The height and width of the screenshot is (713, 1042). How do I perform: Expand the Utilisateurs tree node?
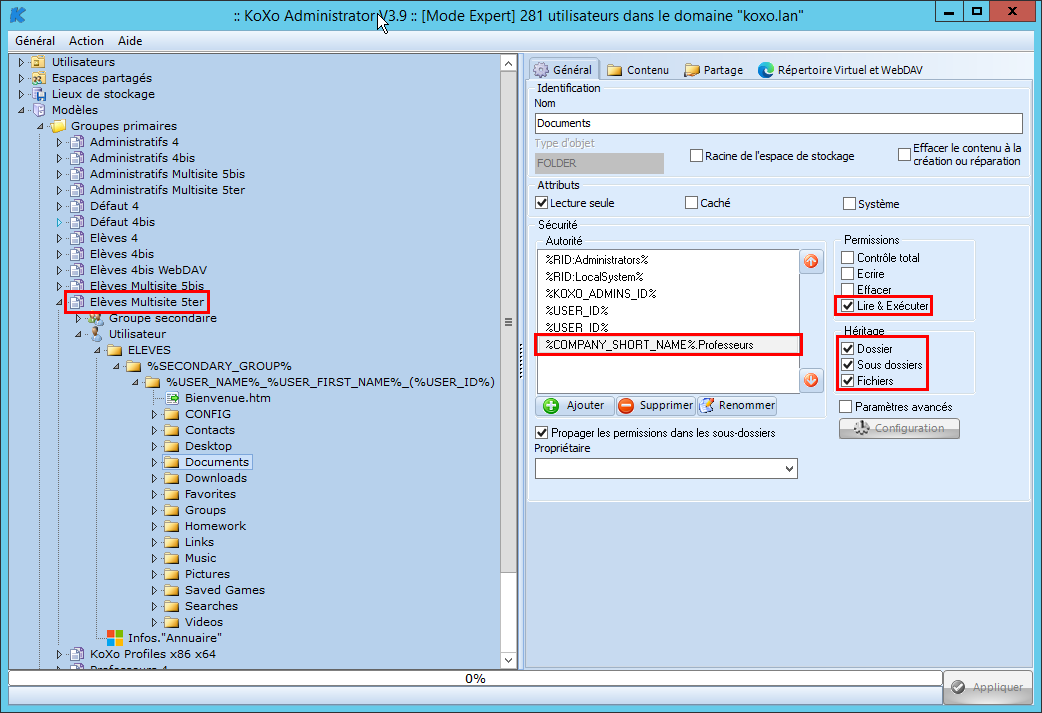21,62
